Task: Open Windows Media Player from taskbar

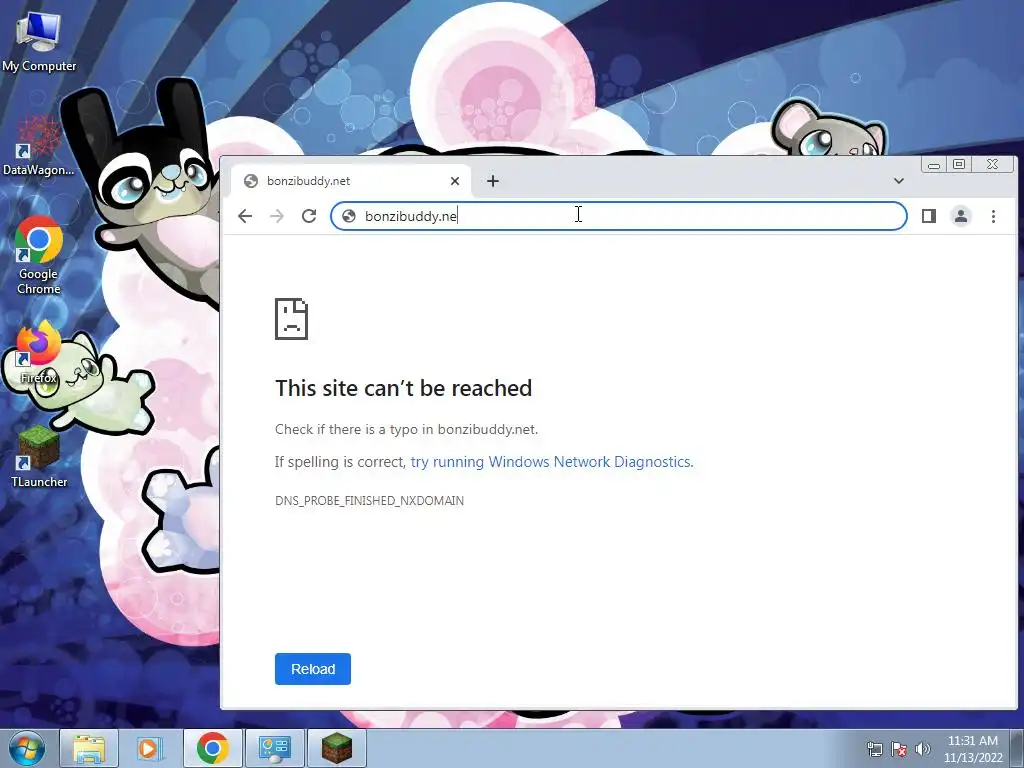Action: click(150, 748)
